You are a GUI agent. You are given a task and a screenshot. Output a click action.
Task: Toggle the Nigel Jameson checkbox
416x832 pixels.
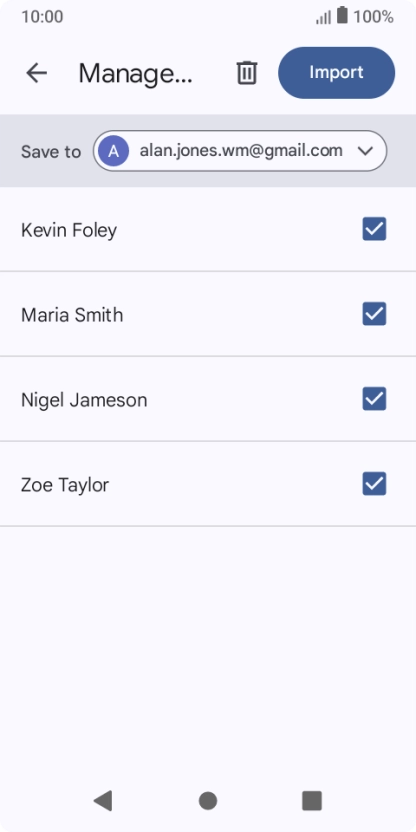click(x=374, y=399)
